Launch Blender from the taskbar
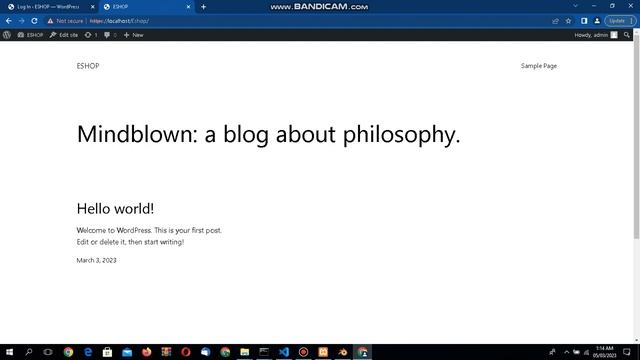 [342, 352]
